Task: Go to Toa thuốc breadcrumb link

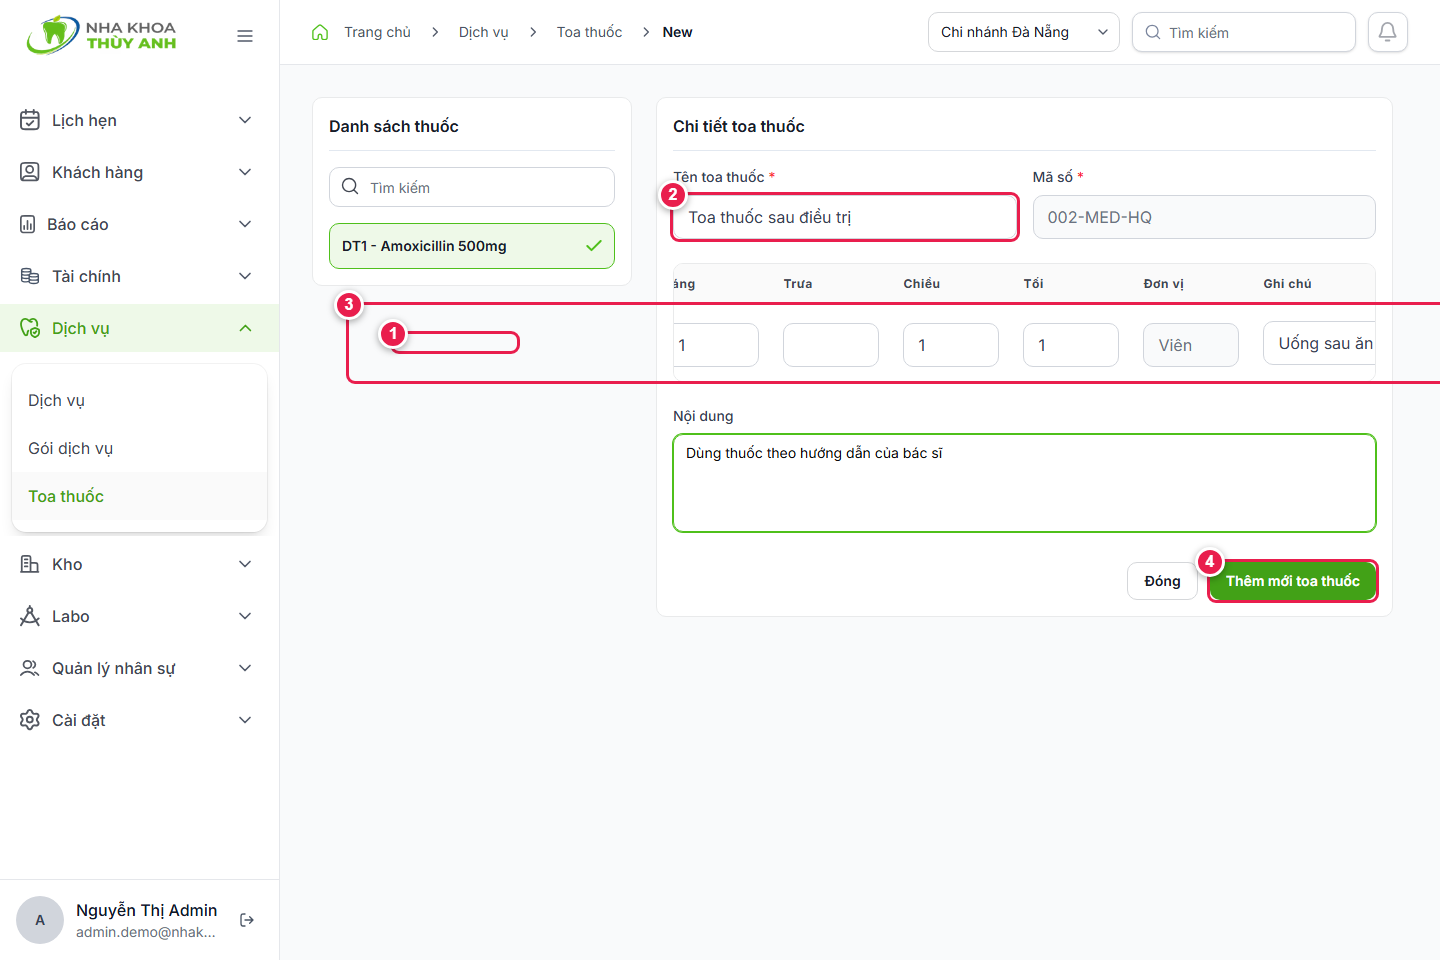Action: click(x=589, y=32)
